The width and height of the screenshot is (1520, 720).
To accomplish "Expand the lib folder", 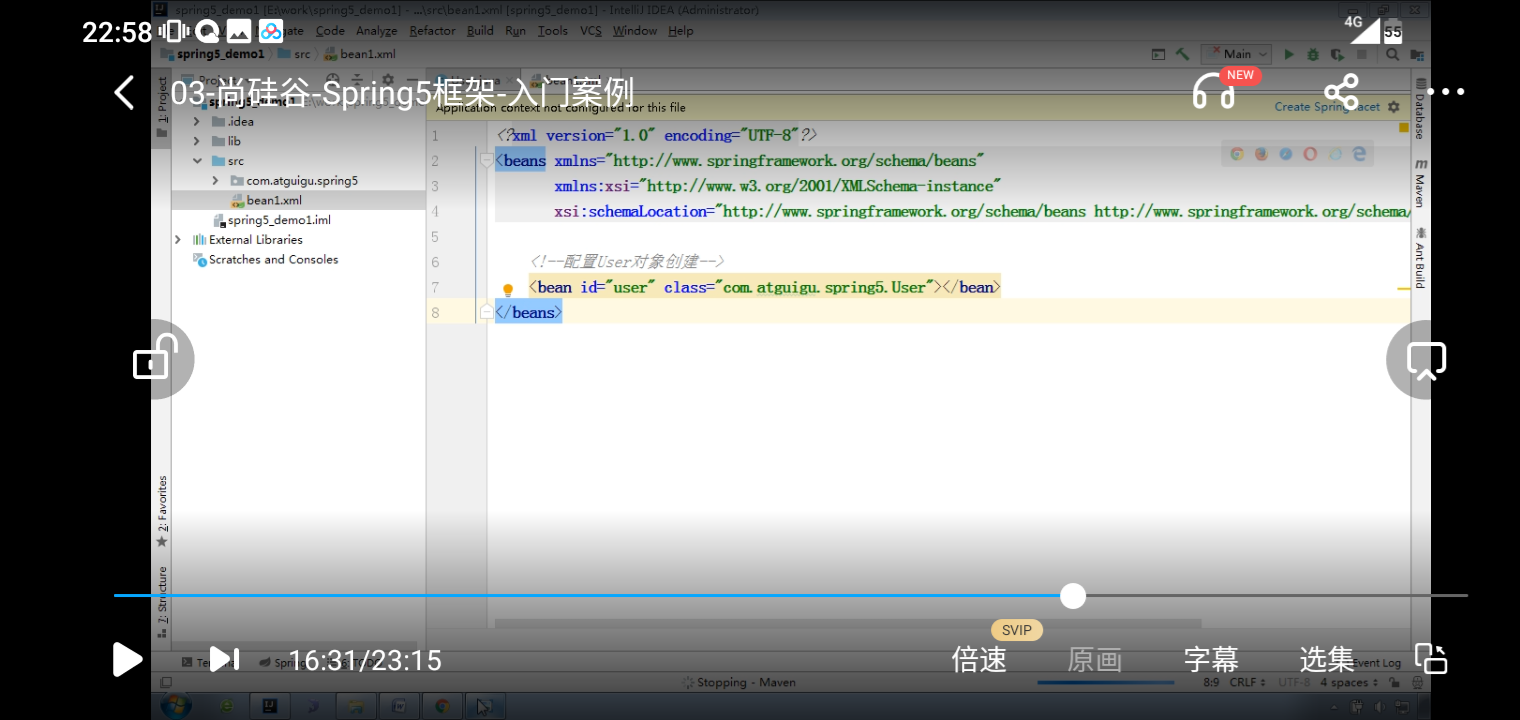I will [196, 141].
